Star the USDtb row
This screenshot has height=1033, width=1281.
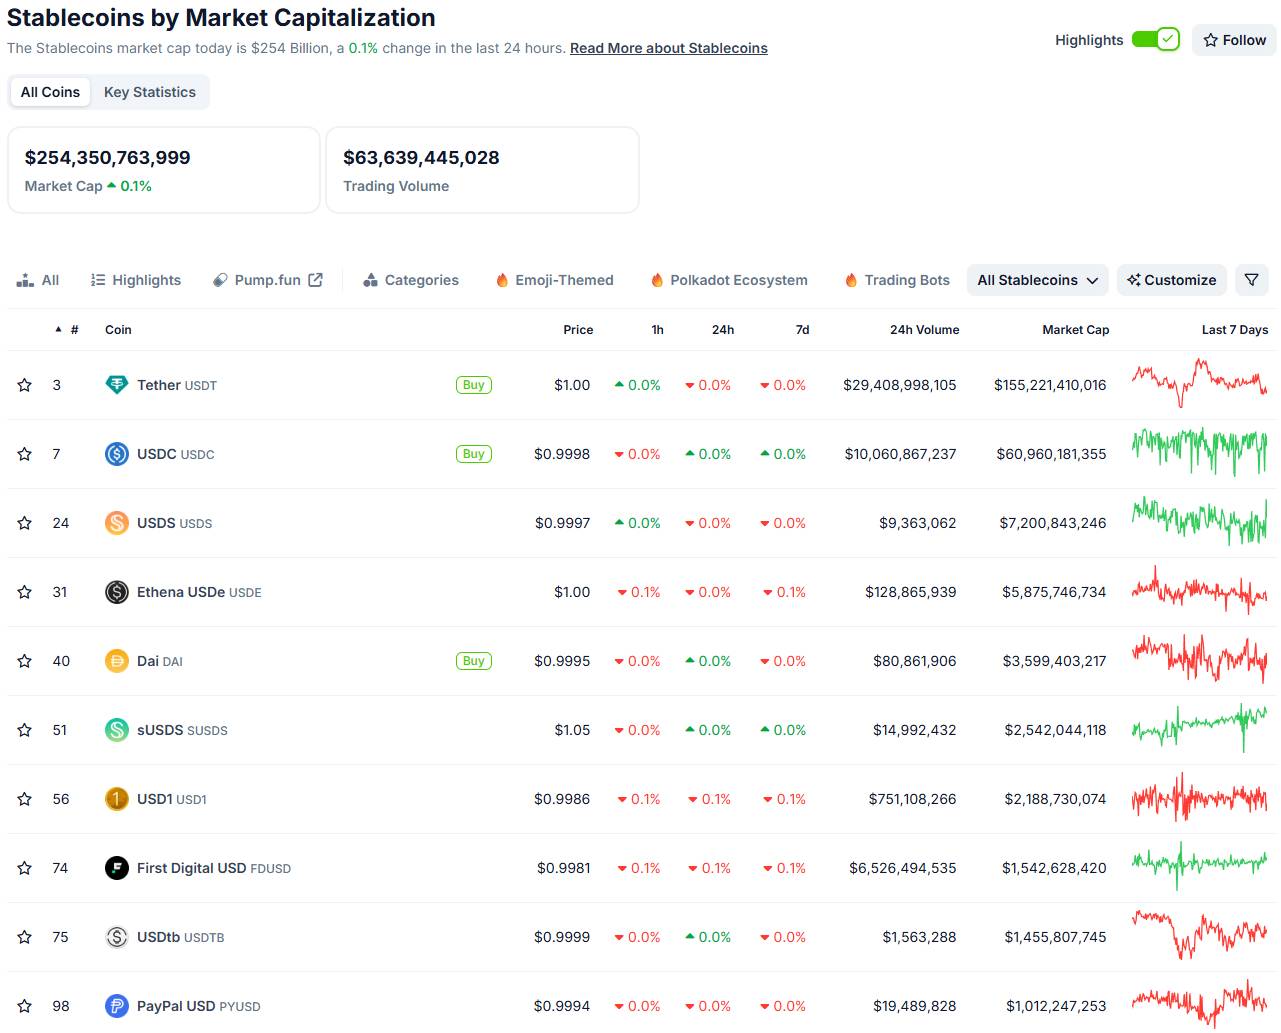(x=25, y=937)
